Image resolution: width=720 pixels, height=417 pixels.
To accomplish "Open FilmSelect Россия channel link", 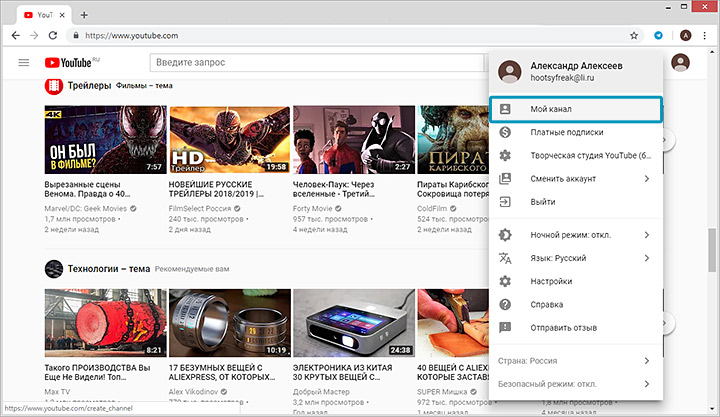I will pos(200,208).
